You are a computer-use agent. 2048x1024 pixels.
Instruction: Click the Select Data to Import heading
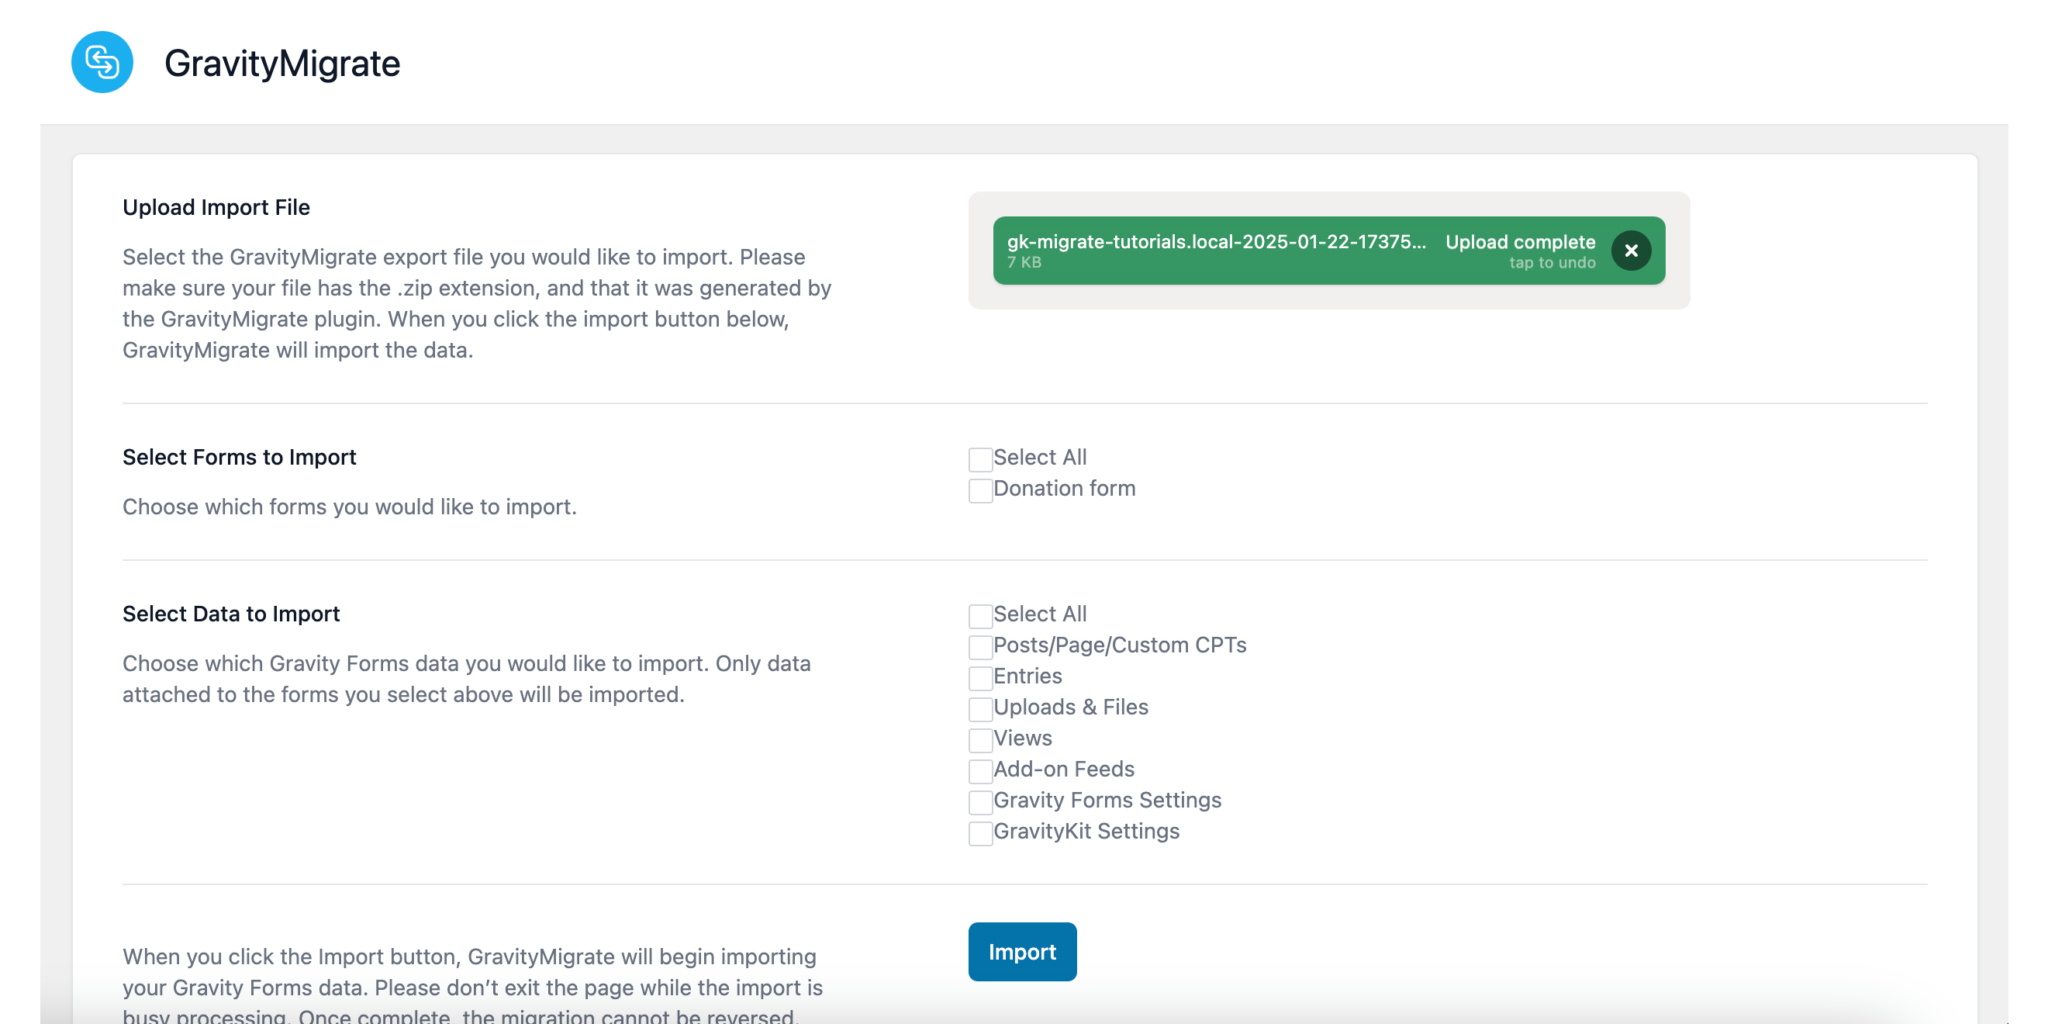coord(231,614)
